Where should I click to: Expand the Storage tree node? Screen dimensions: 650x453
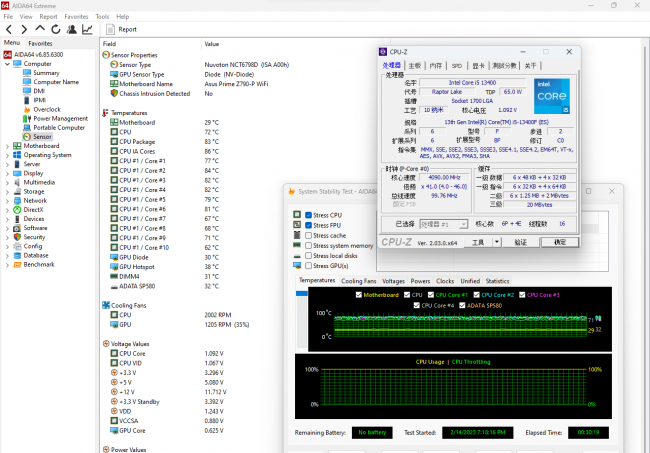7,192
